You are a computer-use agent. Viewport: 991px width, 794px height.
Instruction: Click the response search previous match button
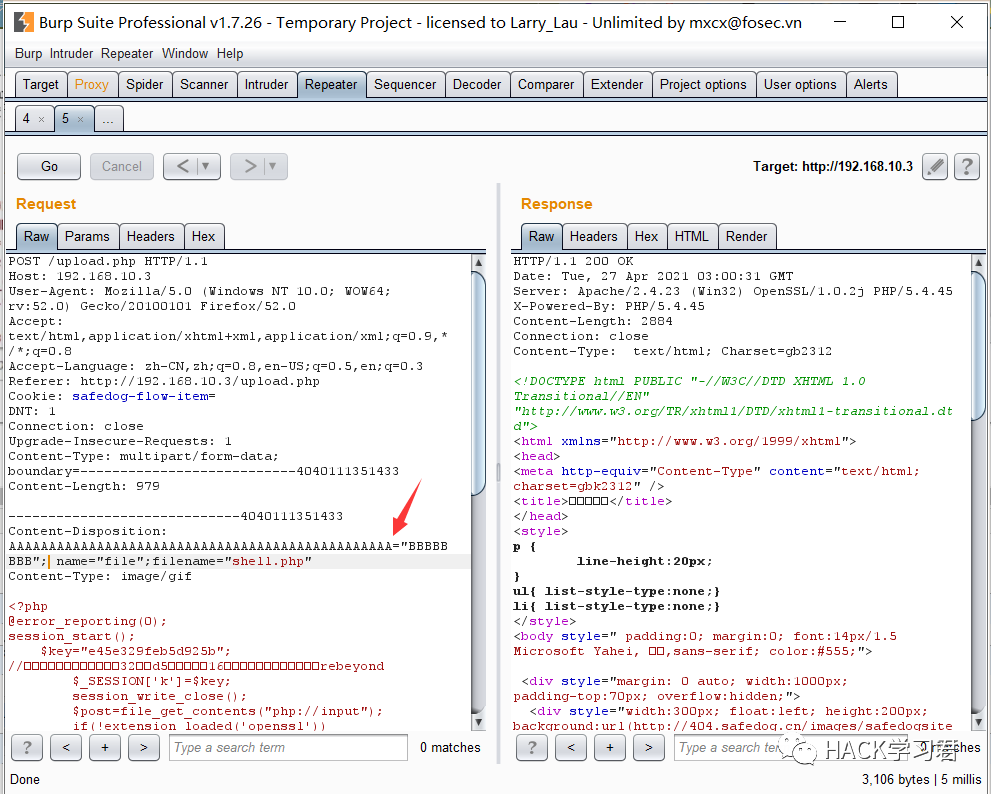click(571, 748)
